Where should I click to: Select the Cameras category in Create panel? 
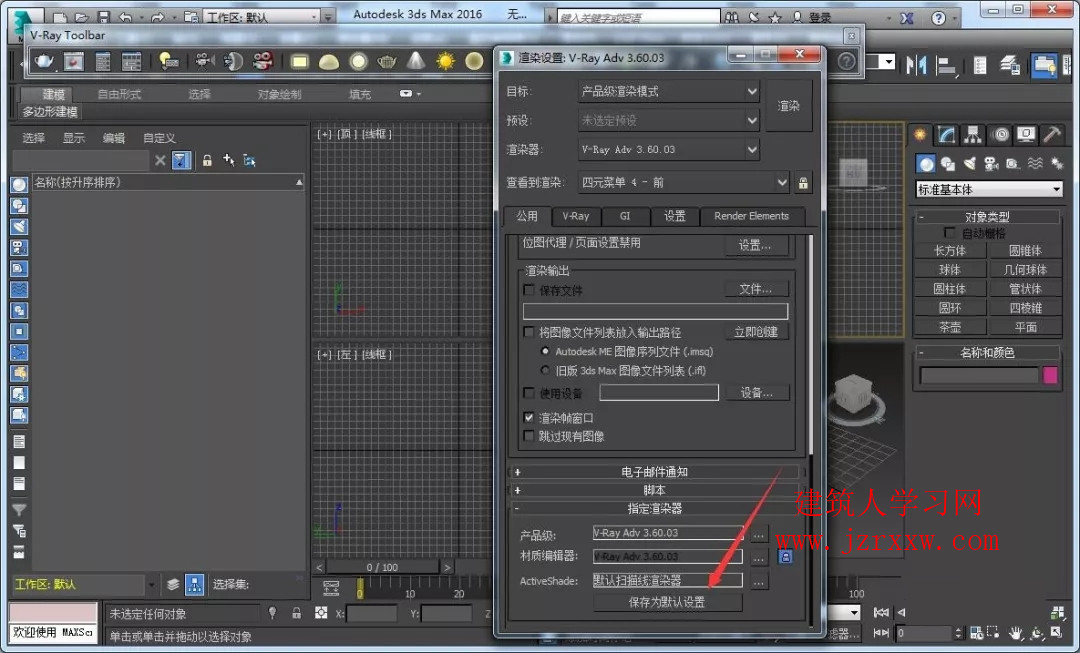click(x=991, y=163)
